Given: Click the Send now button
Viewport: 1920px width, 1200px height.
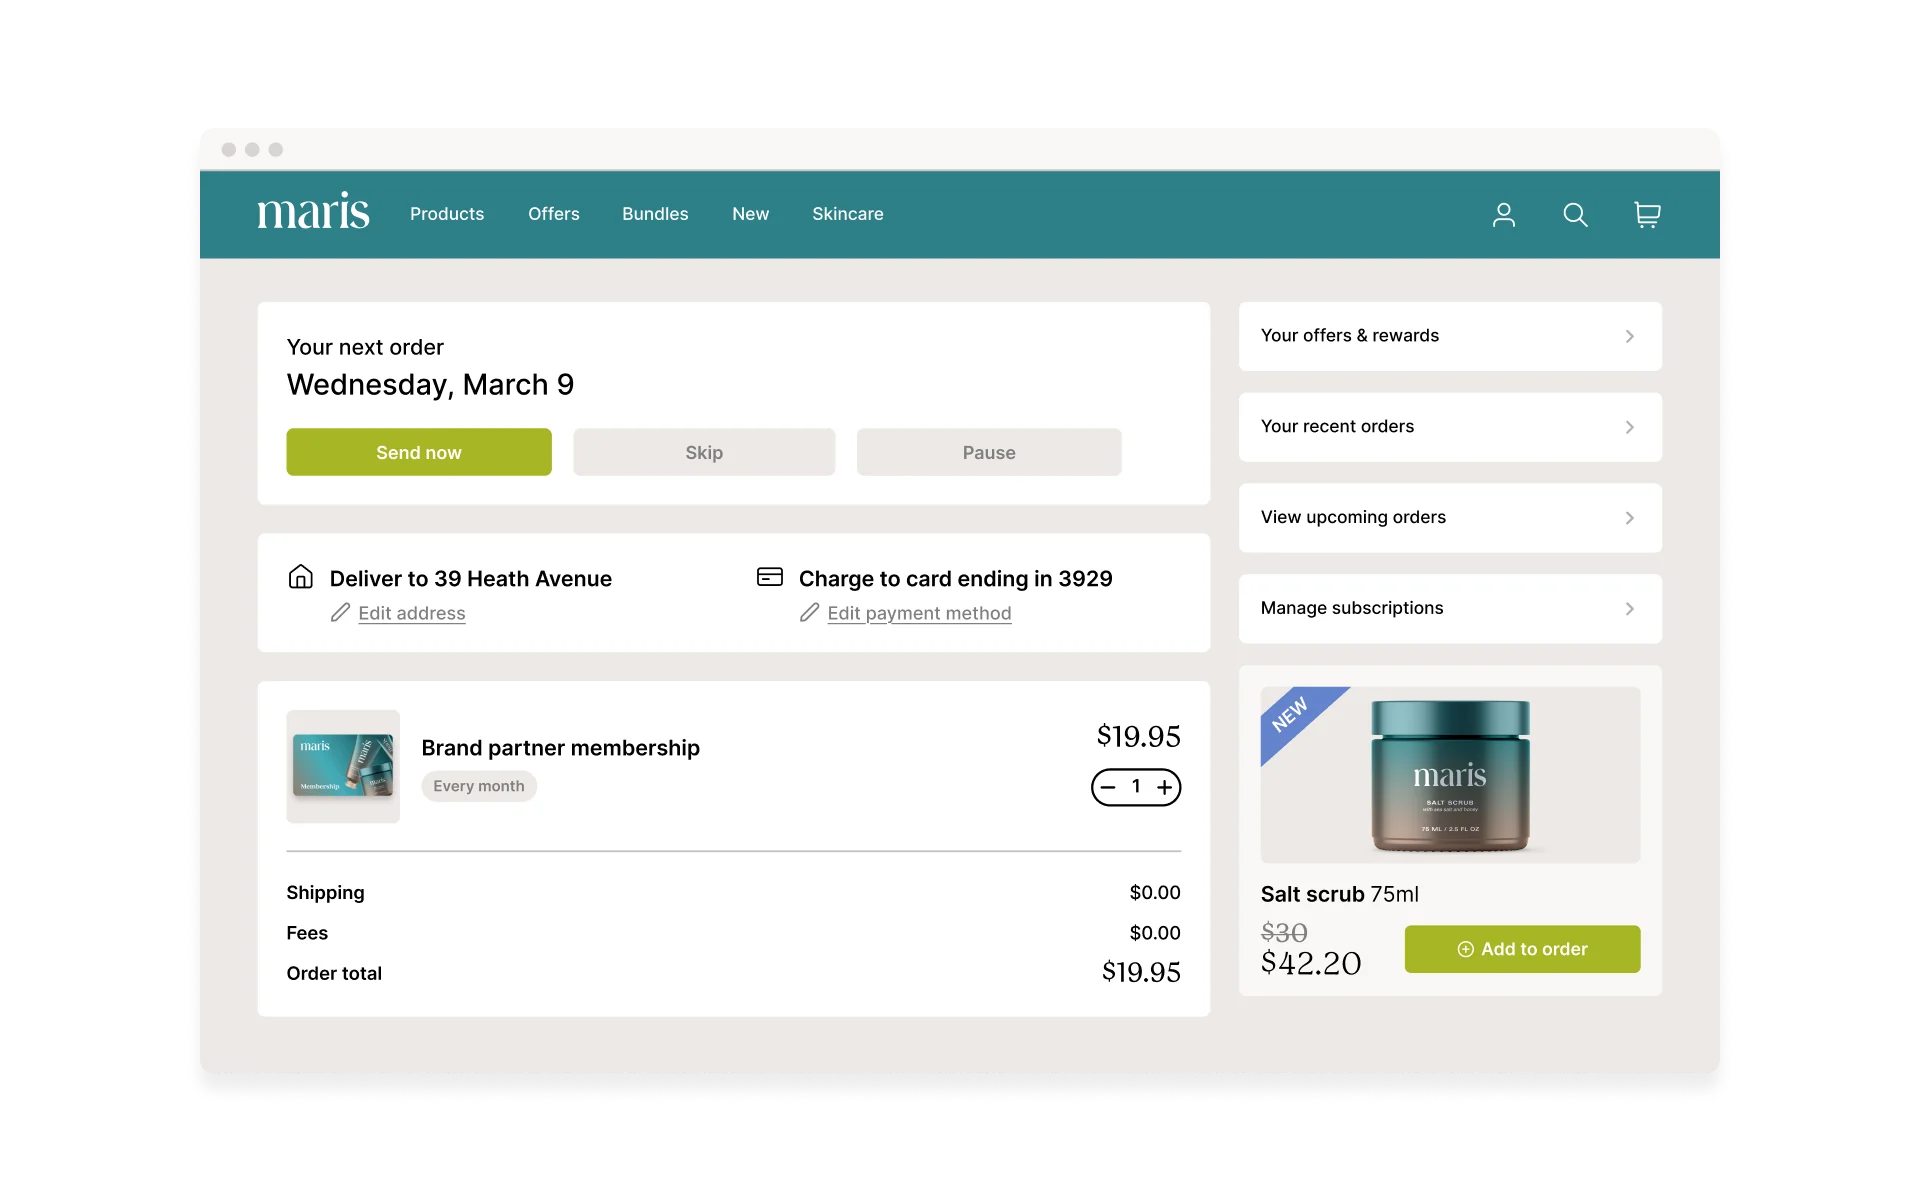Looking at the screenshot, I should click(x=418, y=452).
